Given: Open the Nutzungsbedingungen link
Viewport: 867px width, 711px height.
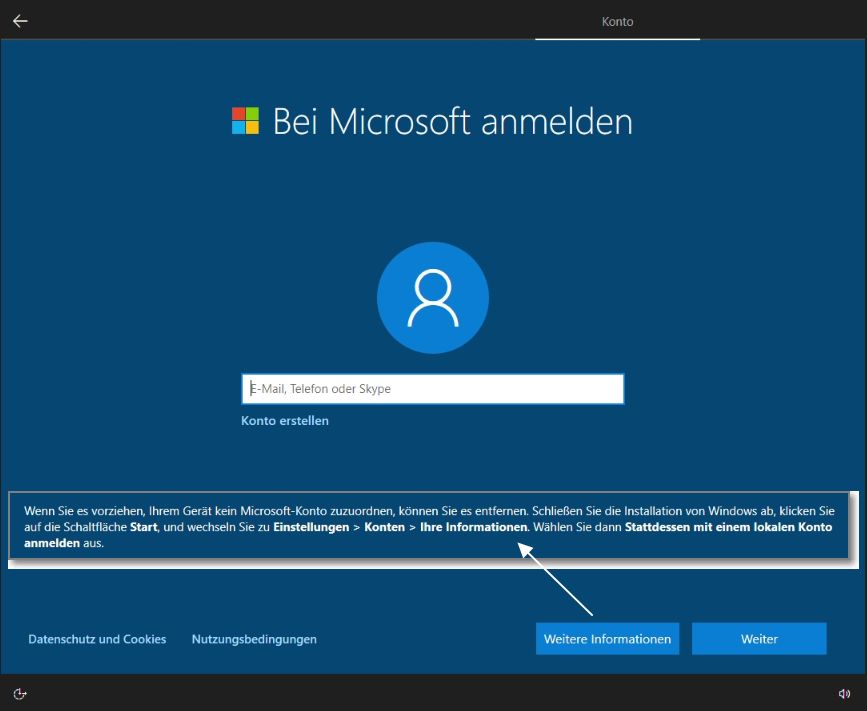Looking at the screenshot, I should point(254,639).
